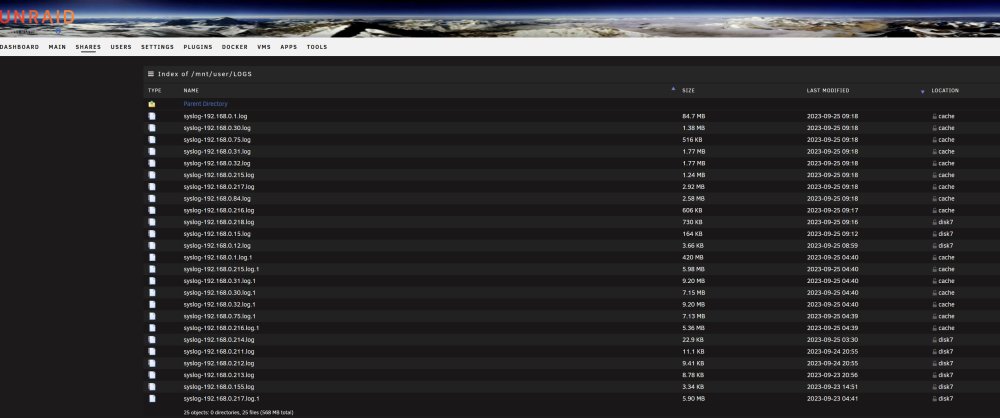Click the Name column sort arrow
Image resolution: width=1000 pixels, height=418 pixels.
[673, 89]
